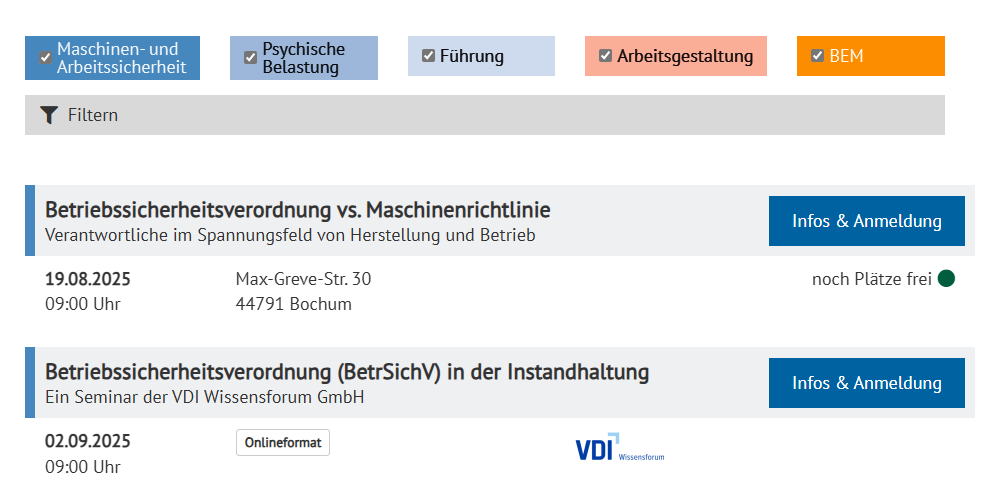Viewport: 991px width, 486px height.
Task: Click the 19.08.2025 event date
Action: click(88, 279)
